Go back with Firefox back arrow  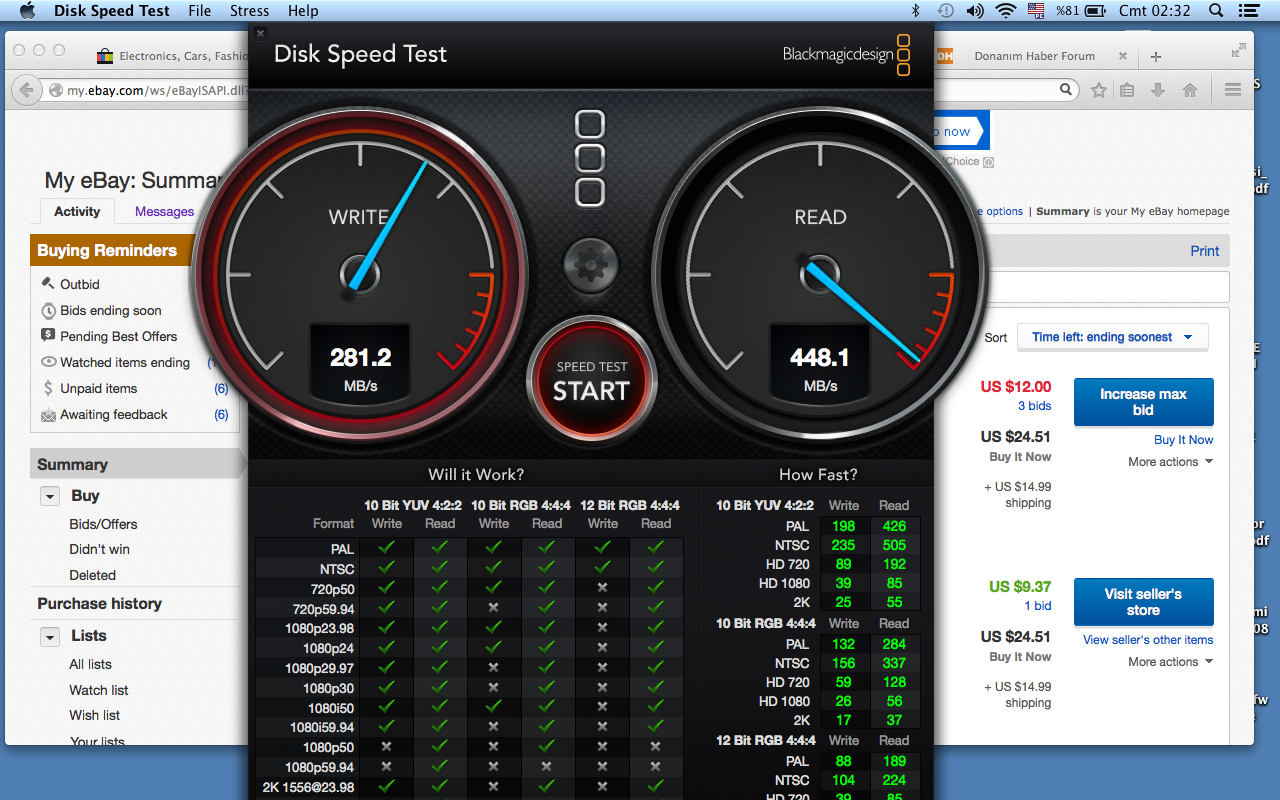tap(27, 89)
